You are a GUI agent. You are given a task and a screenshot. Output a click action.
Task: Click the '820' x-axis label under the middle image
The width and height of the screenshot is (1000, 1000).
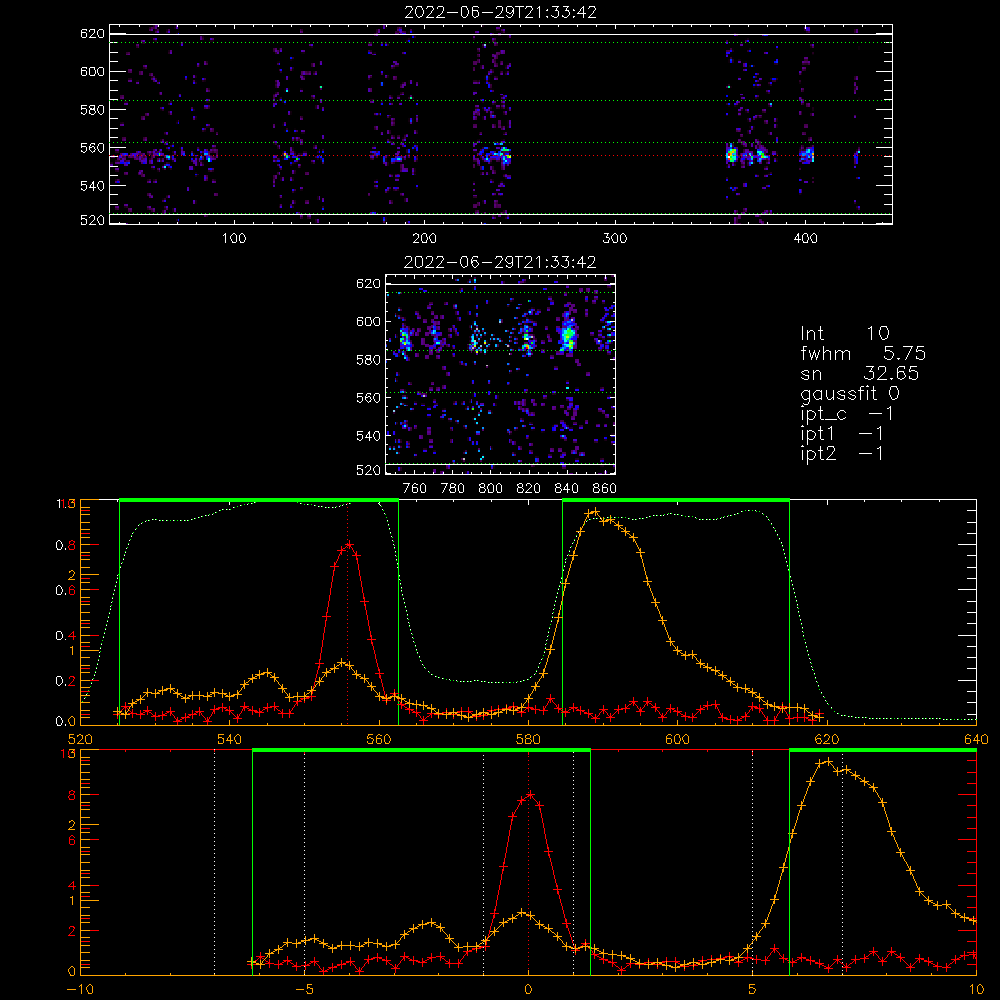pyautogui.click(x=529, y=489)
